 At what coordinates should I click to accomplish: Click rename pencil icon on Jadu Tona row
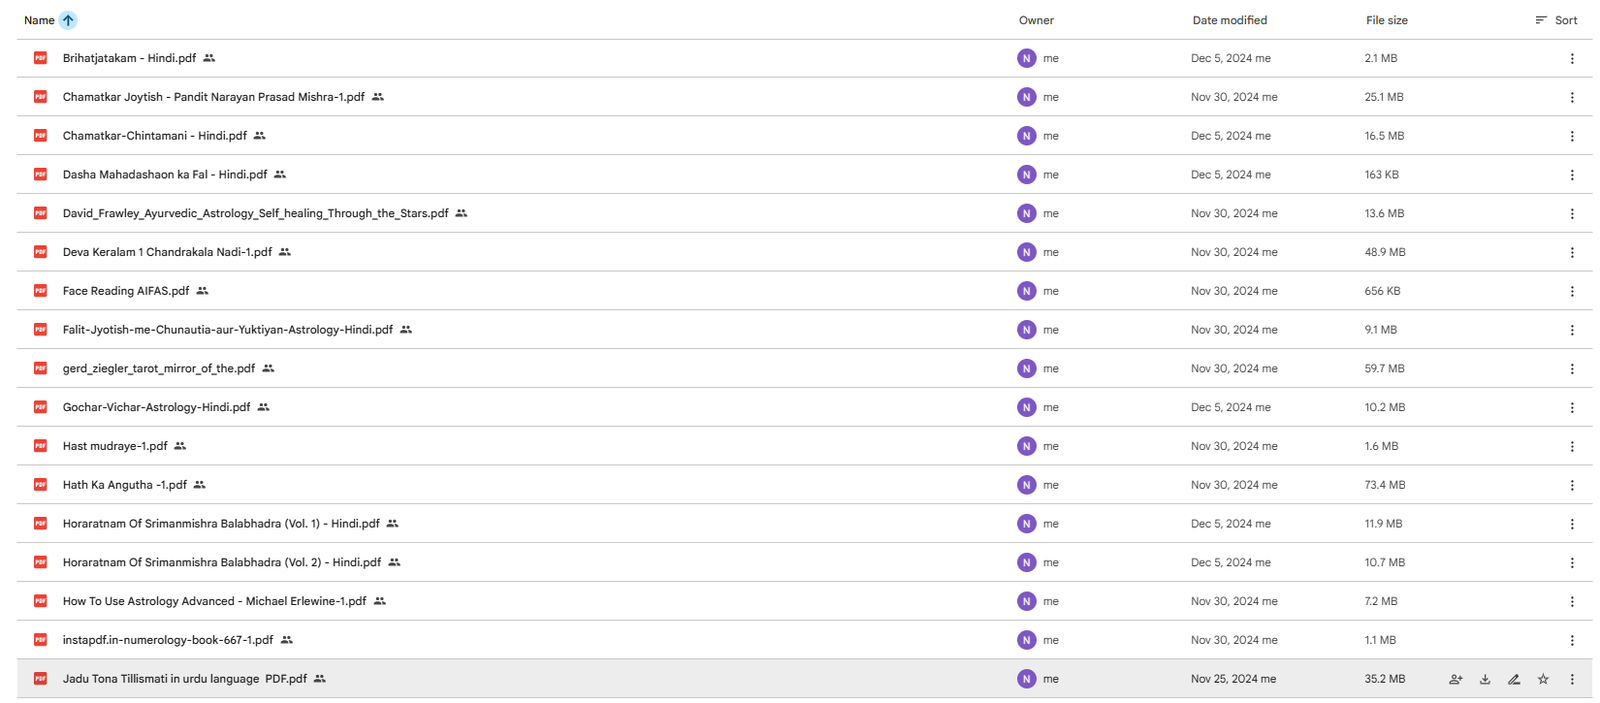point(1514,679)
